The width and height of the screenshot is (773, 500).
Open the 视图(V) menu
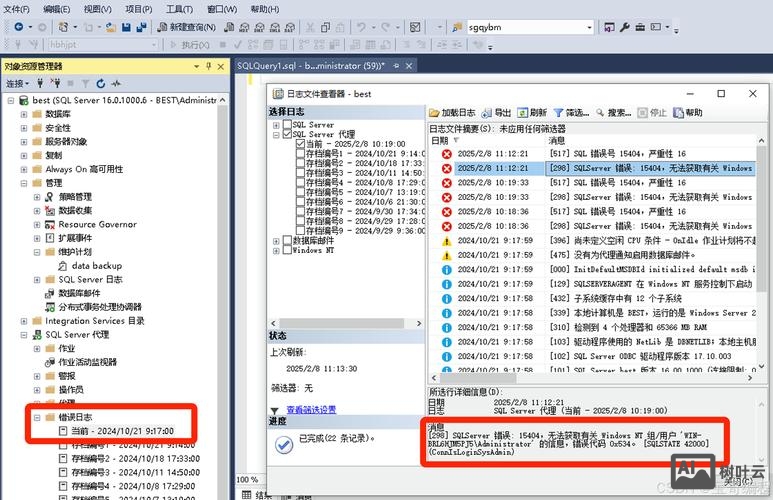click(98, 9)
